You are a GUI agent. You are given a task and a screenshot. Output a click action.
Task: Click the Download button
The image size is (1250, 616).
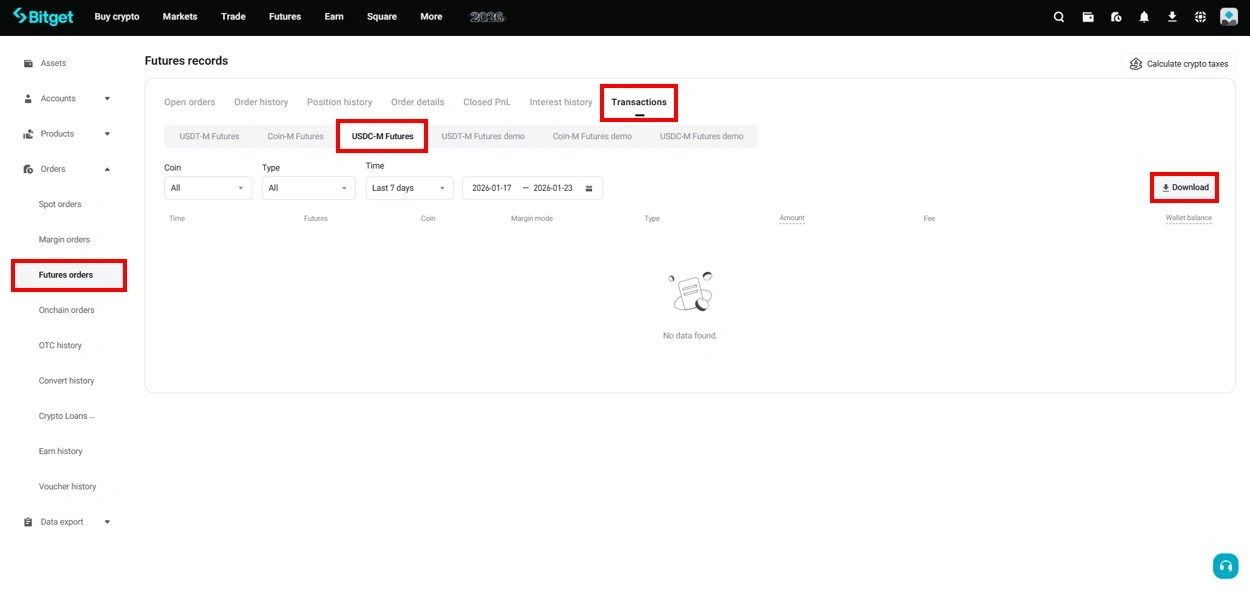(x=1185, y=188)
